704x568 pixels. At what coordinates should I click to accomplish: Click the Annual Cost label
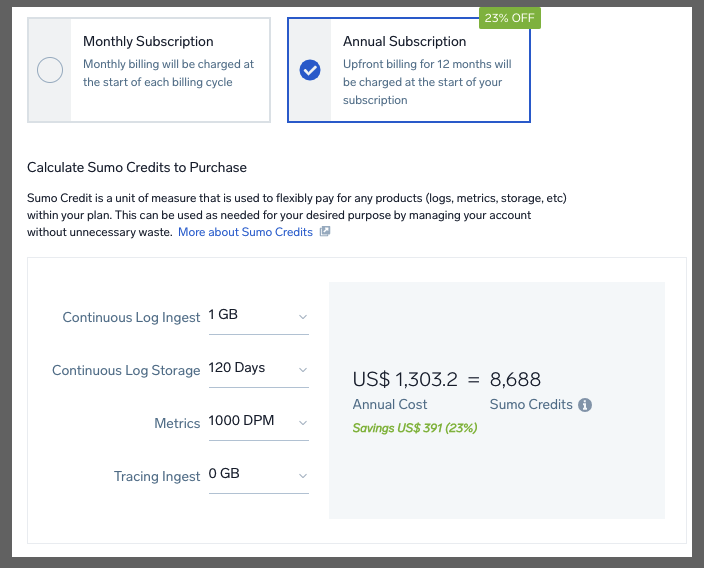click(x=390, y=405)
